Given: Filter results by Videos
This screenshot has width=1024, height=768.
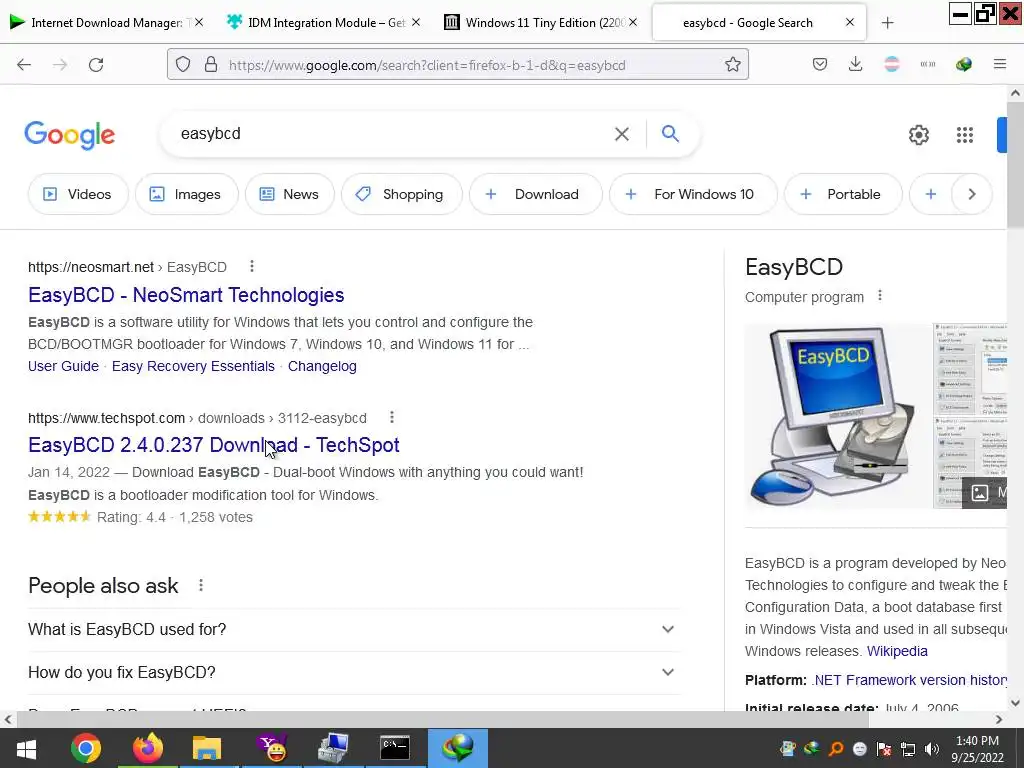Looking at the screenshot, I should point(78,194).
